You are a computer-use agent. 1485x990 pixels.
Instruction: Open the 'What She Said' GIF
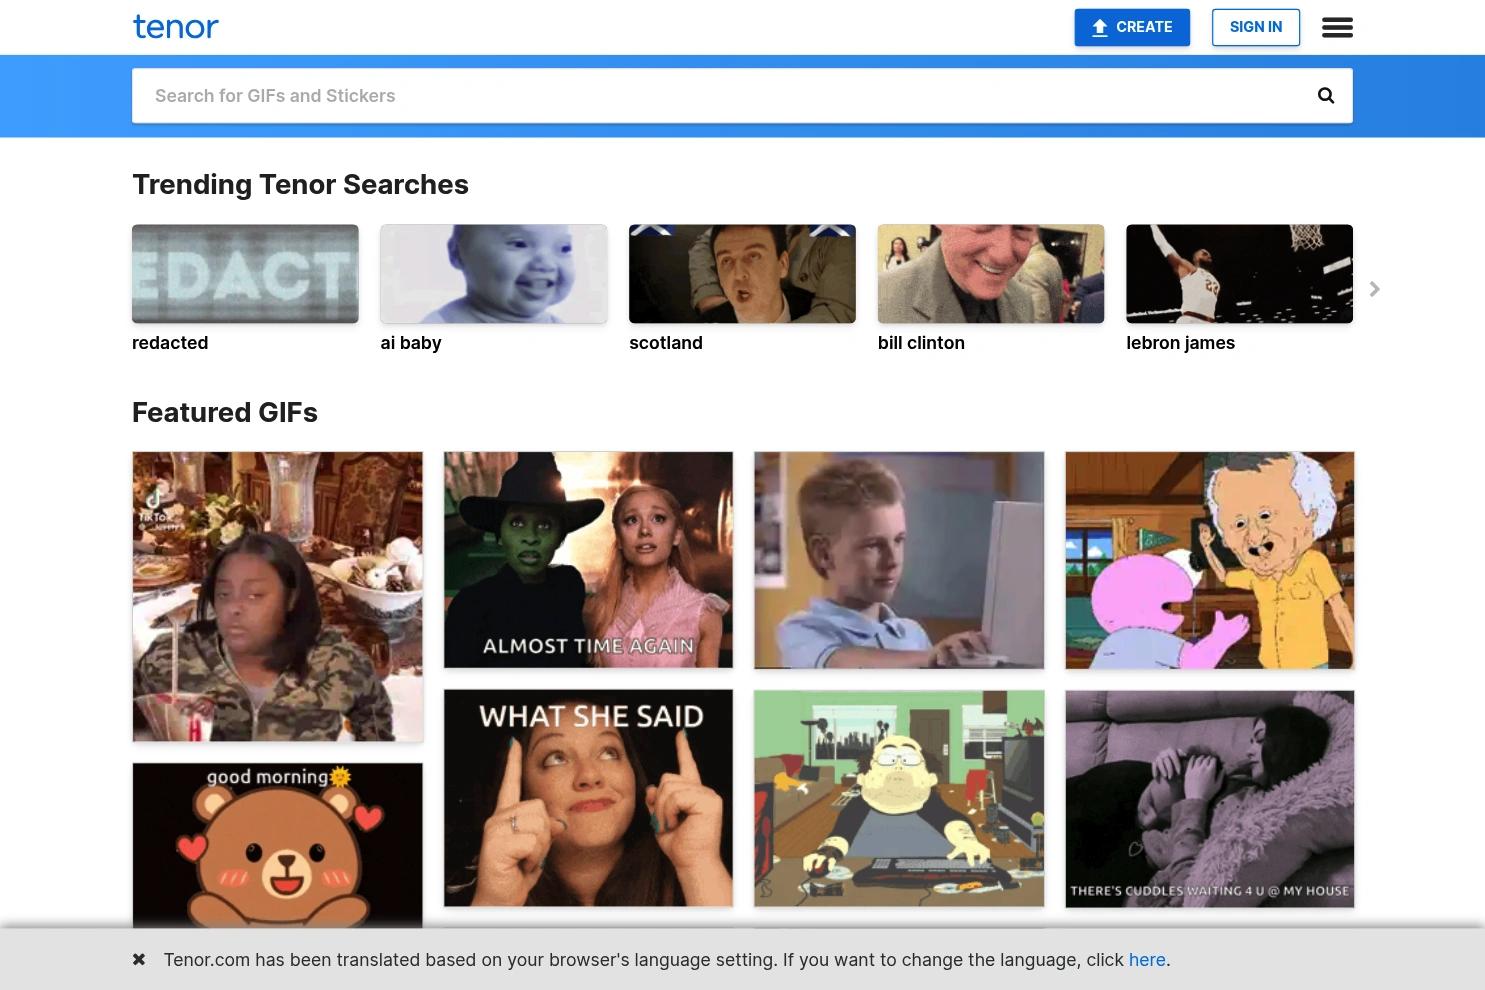588,798
